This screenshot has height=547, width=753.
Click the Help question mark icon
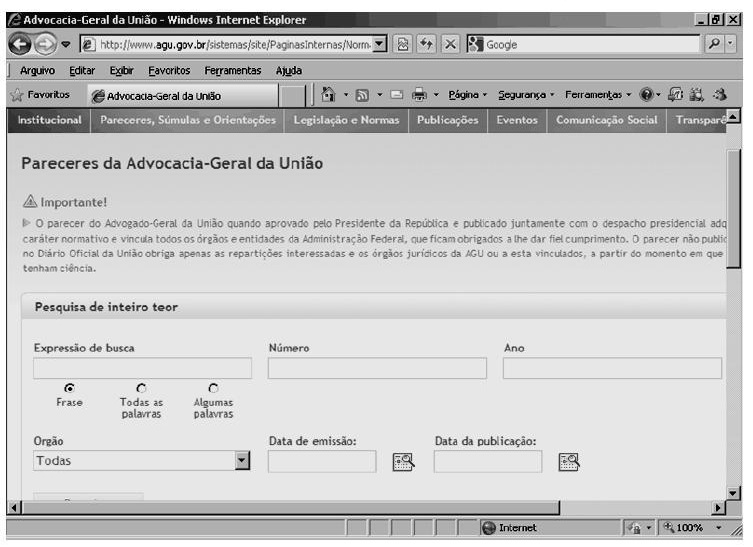(x=646, y=95)
